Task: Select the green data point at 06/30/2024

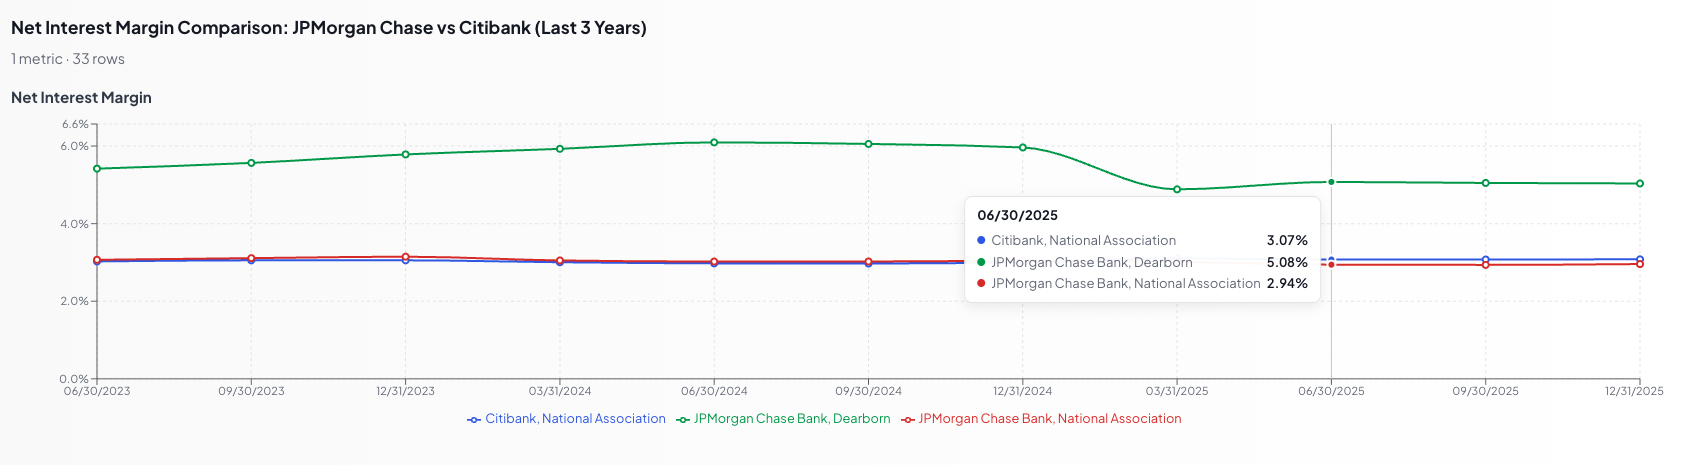Action: [x=714, y=142]
